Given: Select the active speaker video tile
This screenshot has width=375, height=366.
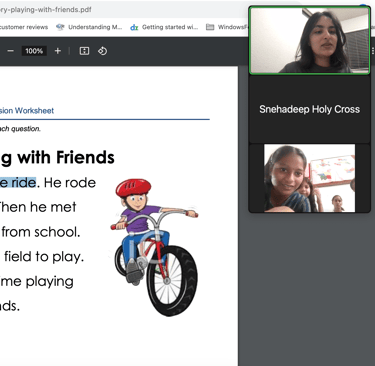Looking at the screenshot, I should [x=310, y=40].
